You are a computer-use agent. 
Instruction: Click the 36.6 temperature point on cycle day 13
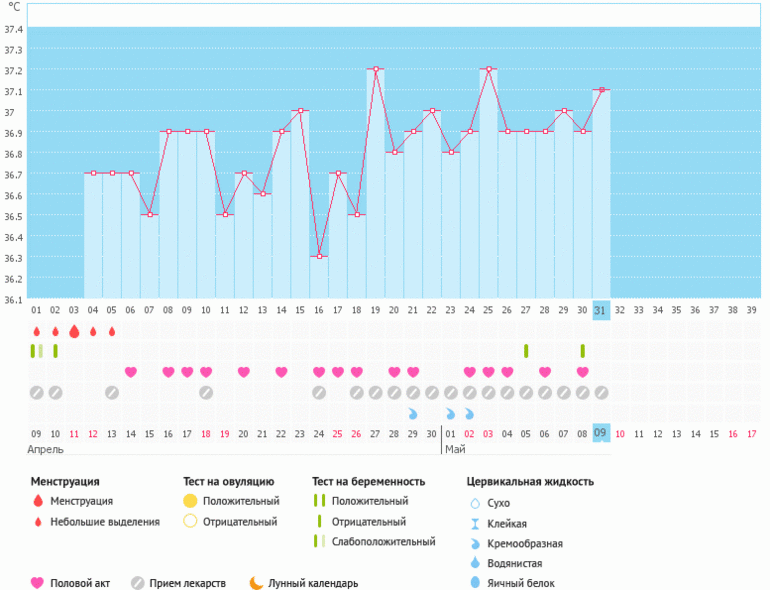pyautogui.click(x=263, y=194)
